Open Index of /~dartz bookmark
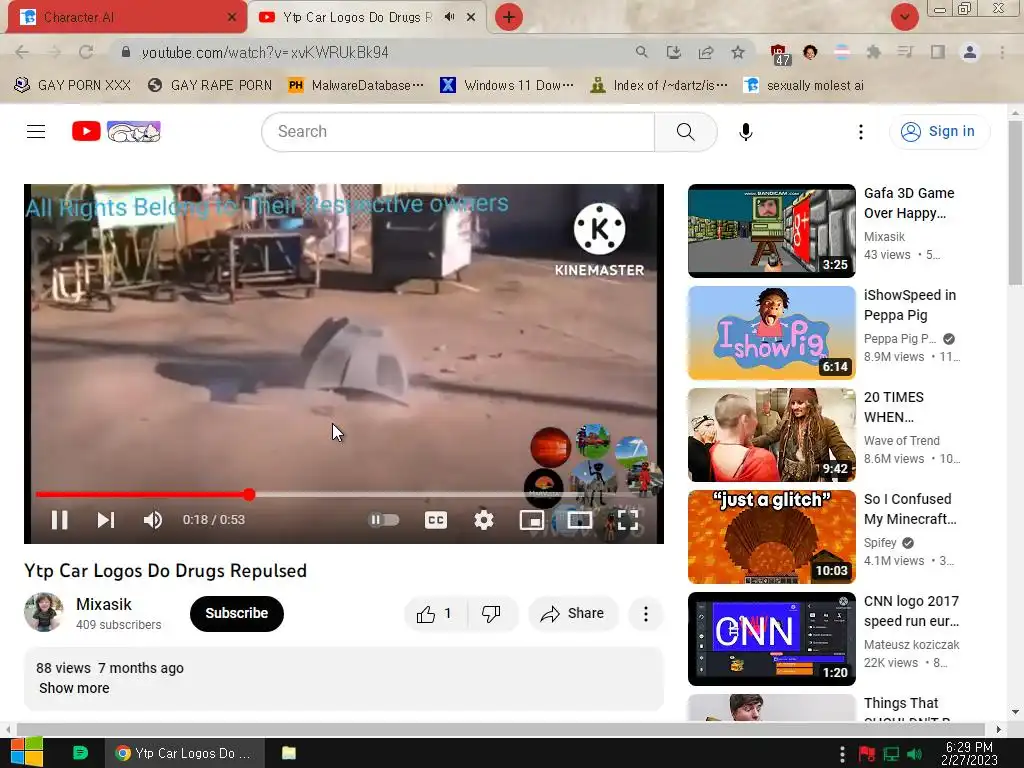 (x=658, y=85)
